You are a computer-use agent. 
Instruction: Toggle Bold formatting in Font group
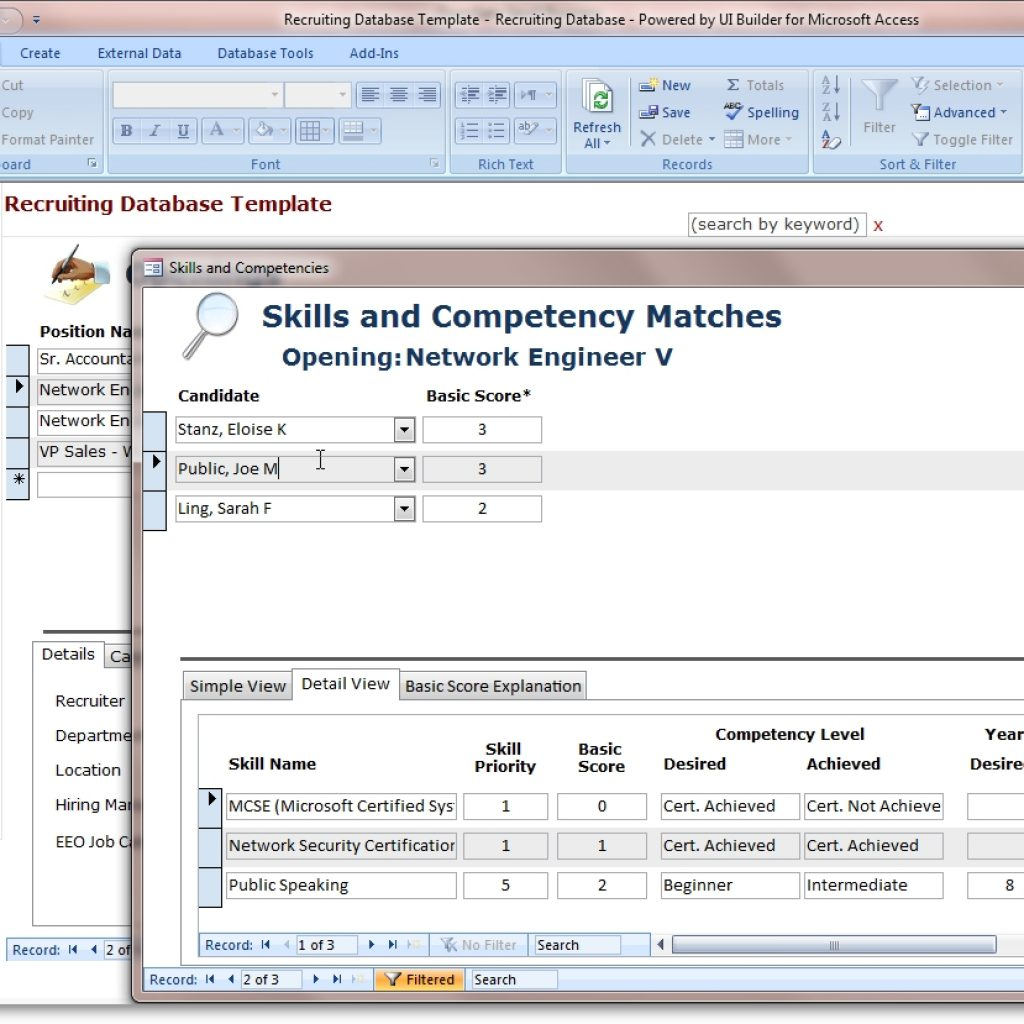126,131
